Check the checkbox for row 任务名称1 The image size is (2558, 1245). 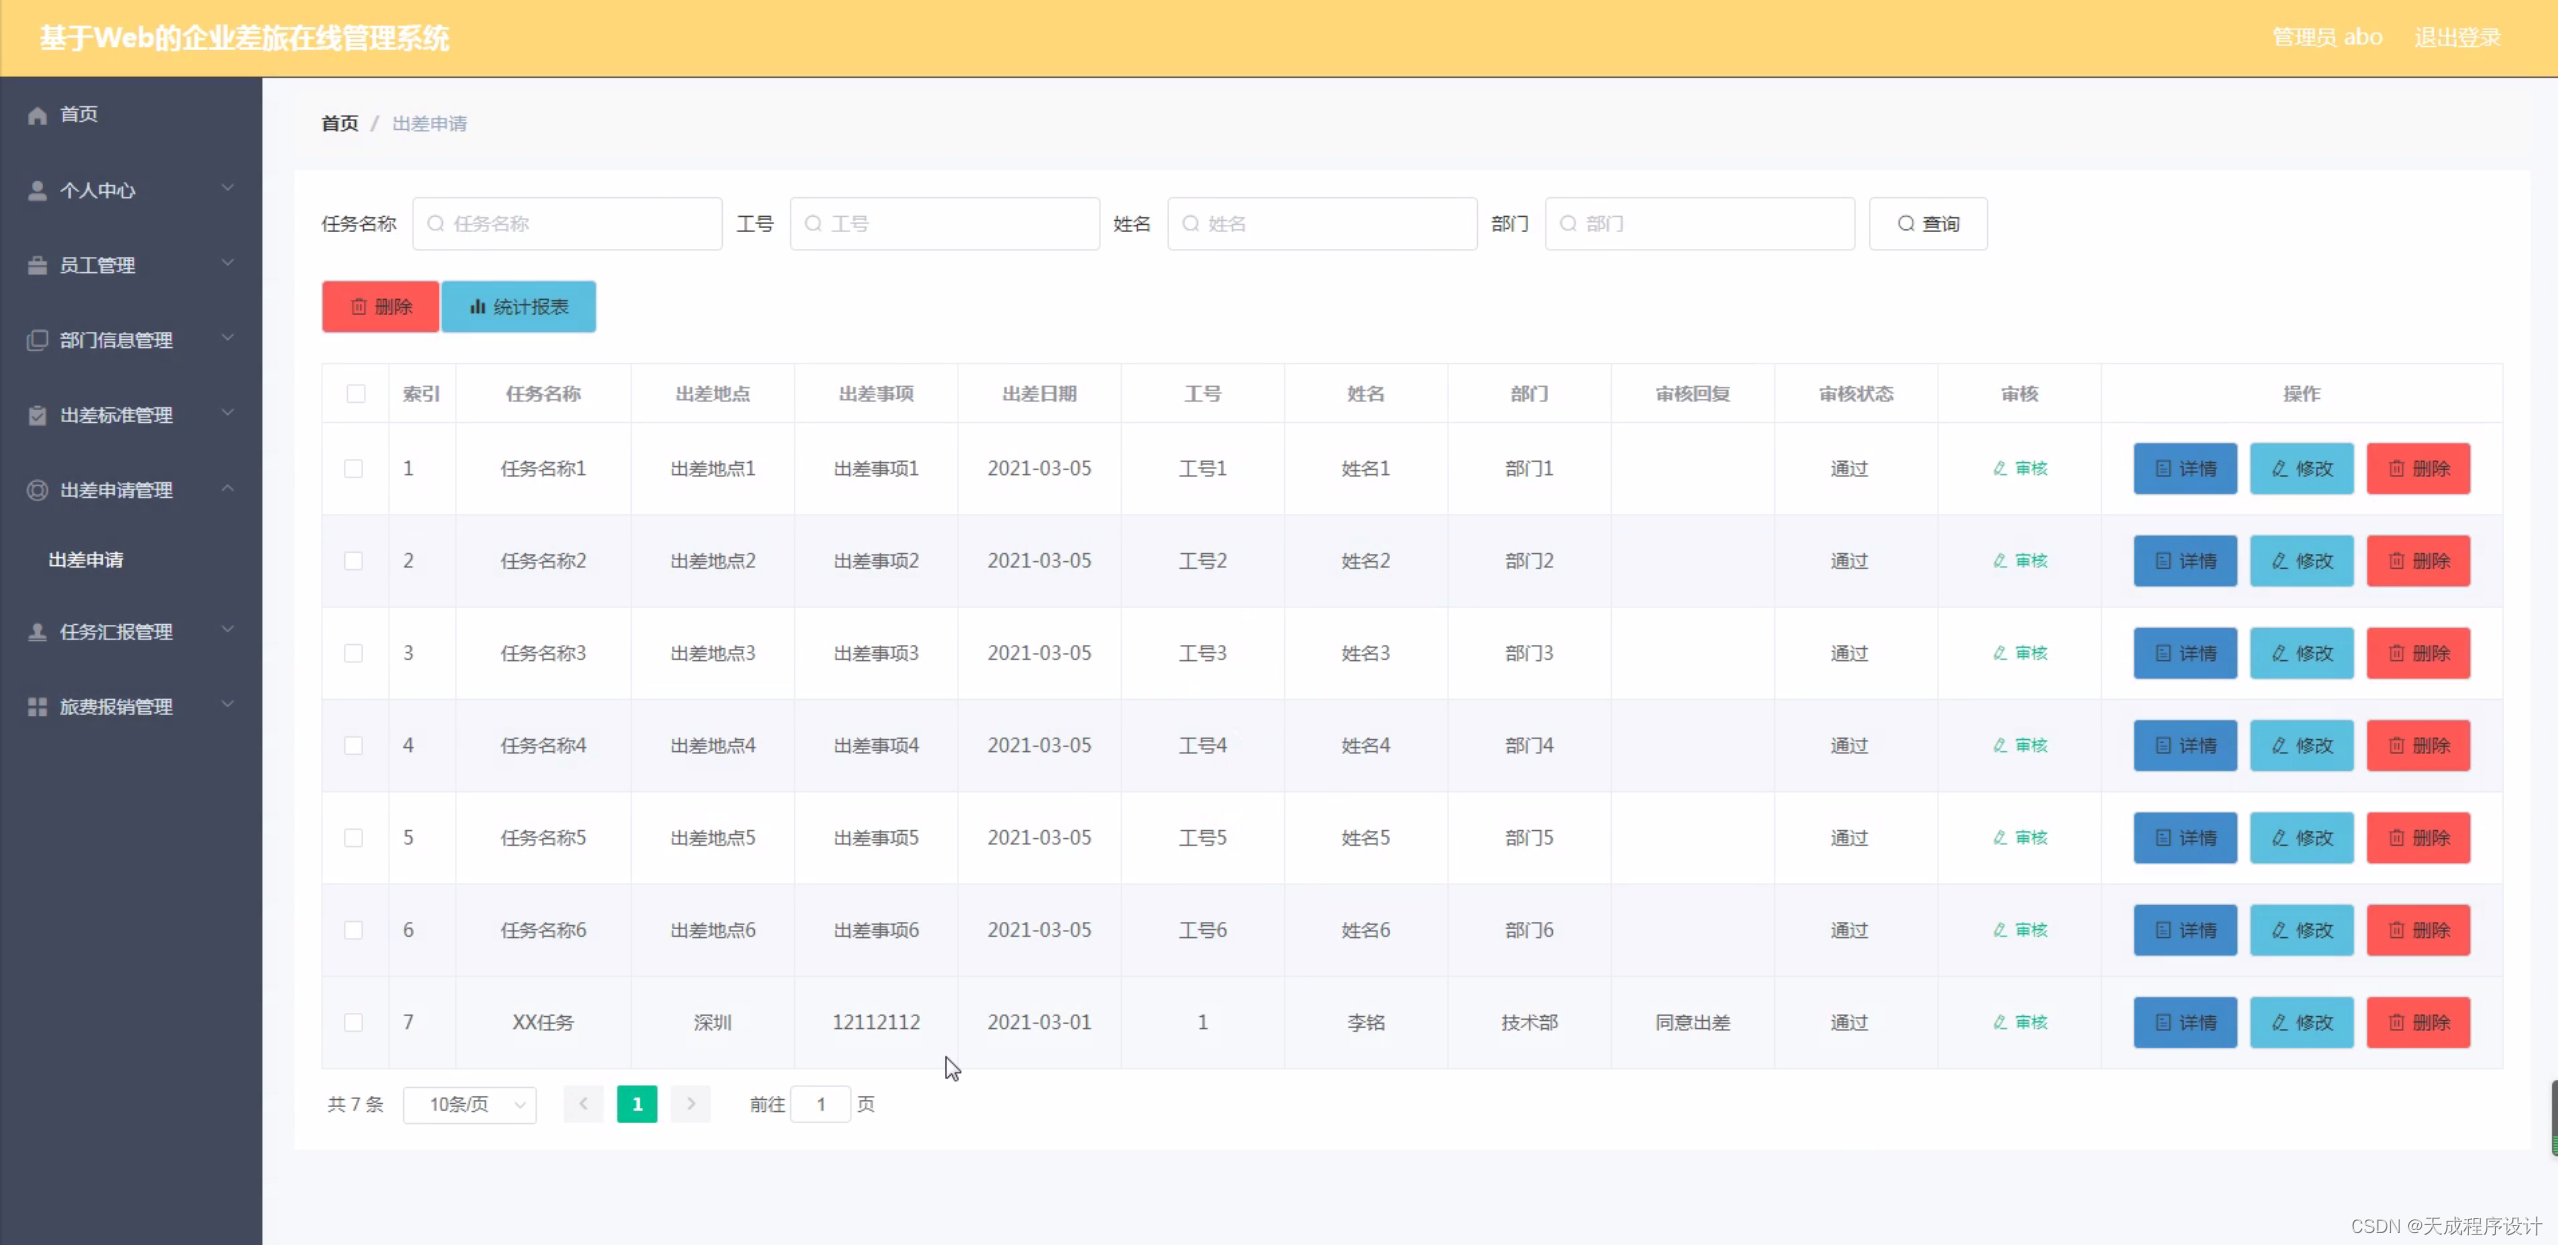point(355,468)
